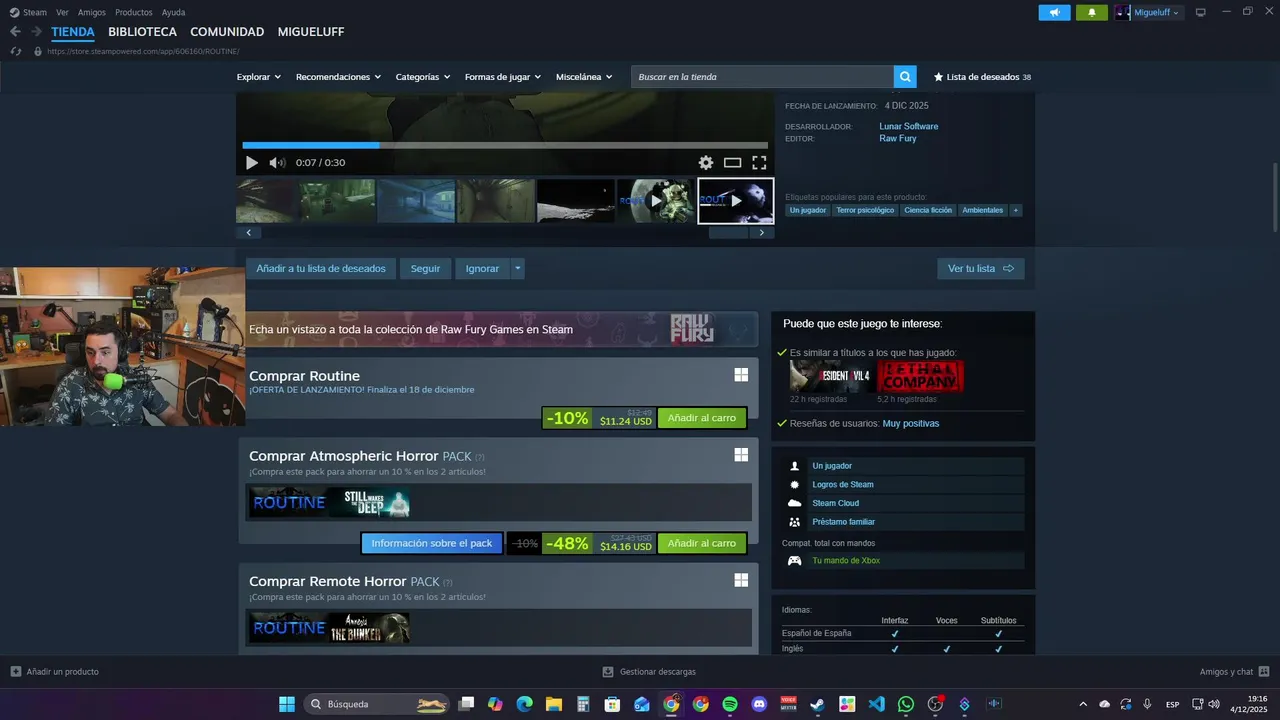Open the Raw Fury Games collection banner
1280x720 pixels.
498,329
